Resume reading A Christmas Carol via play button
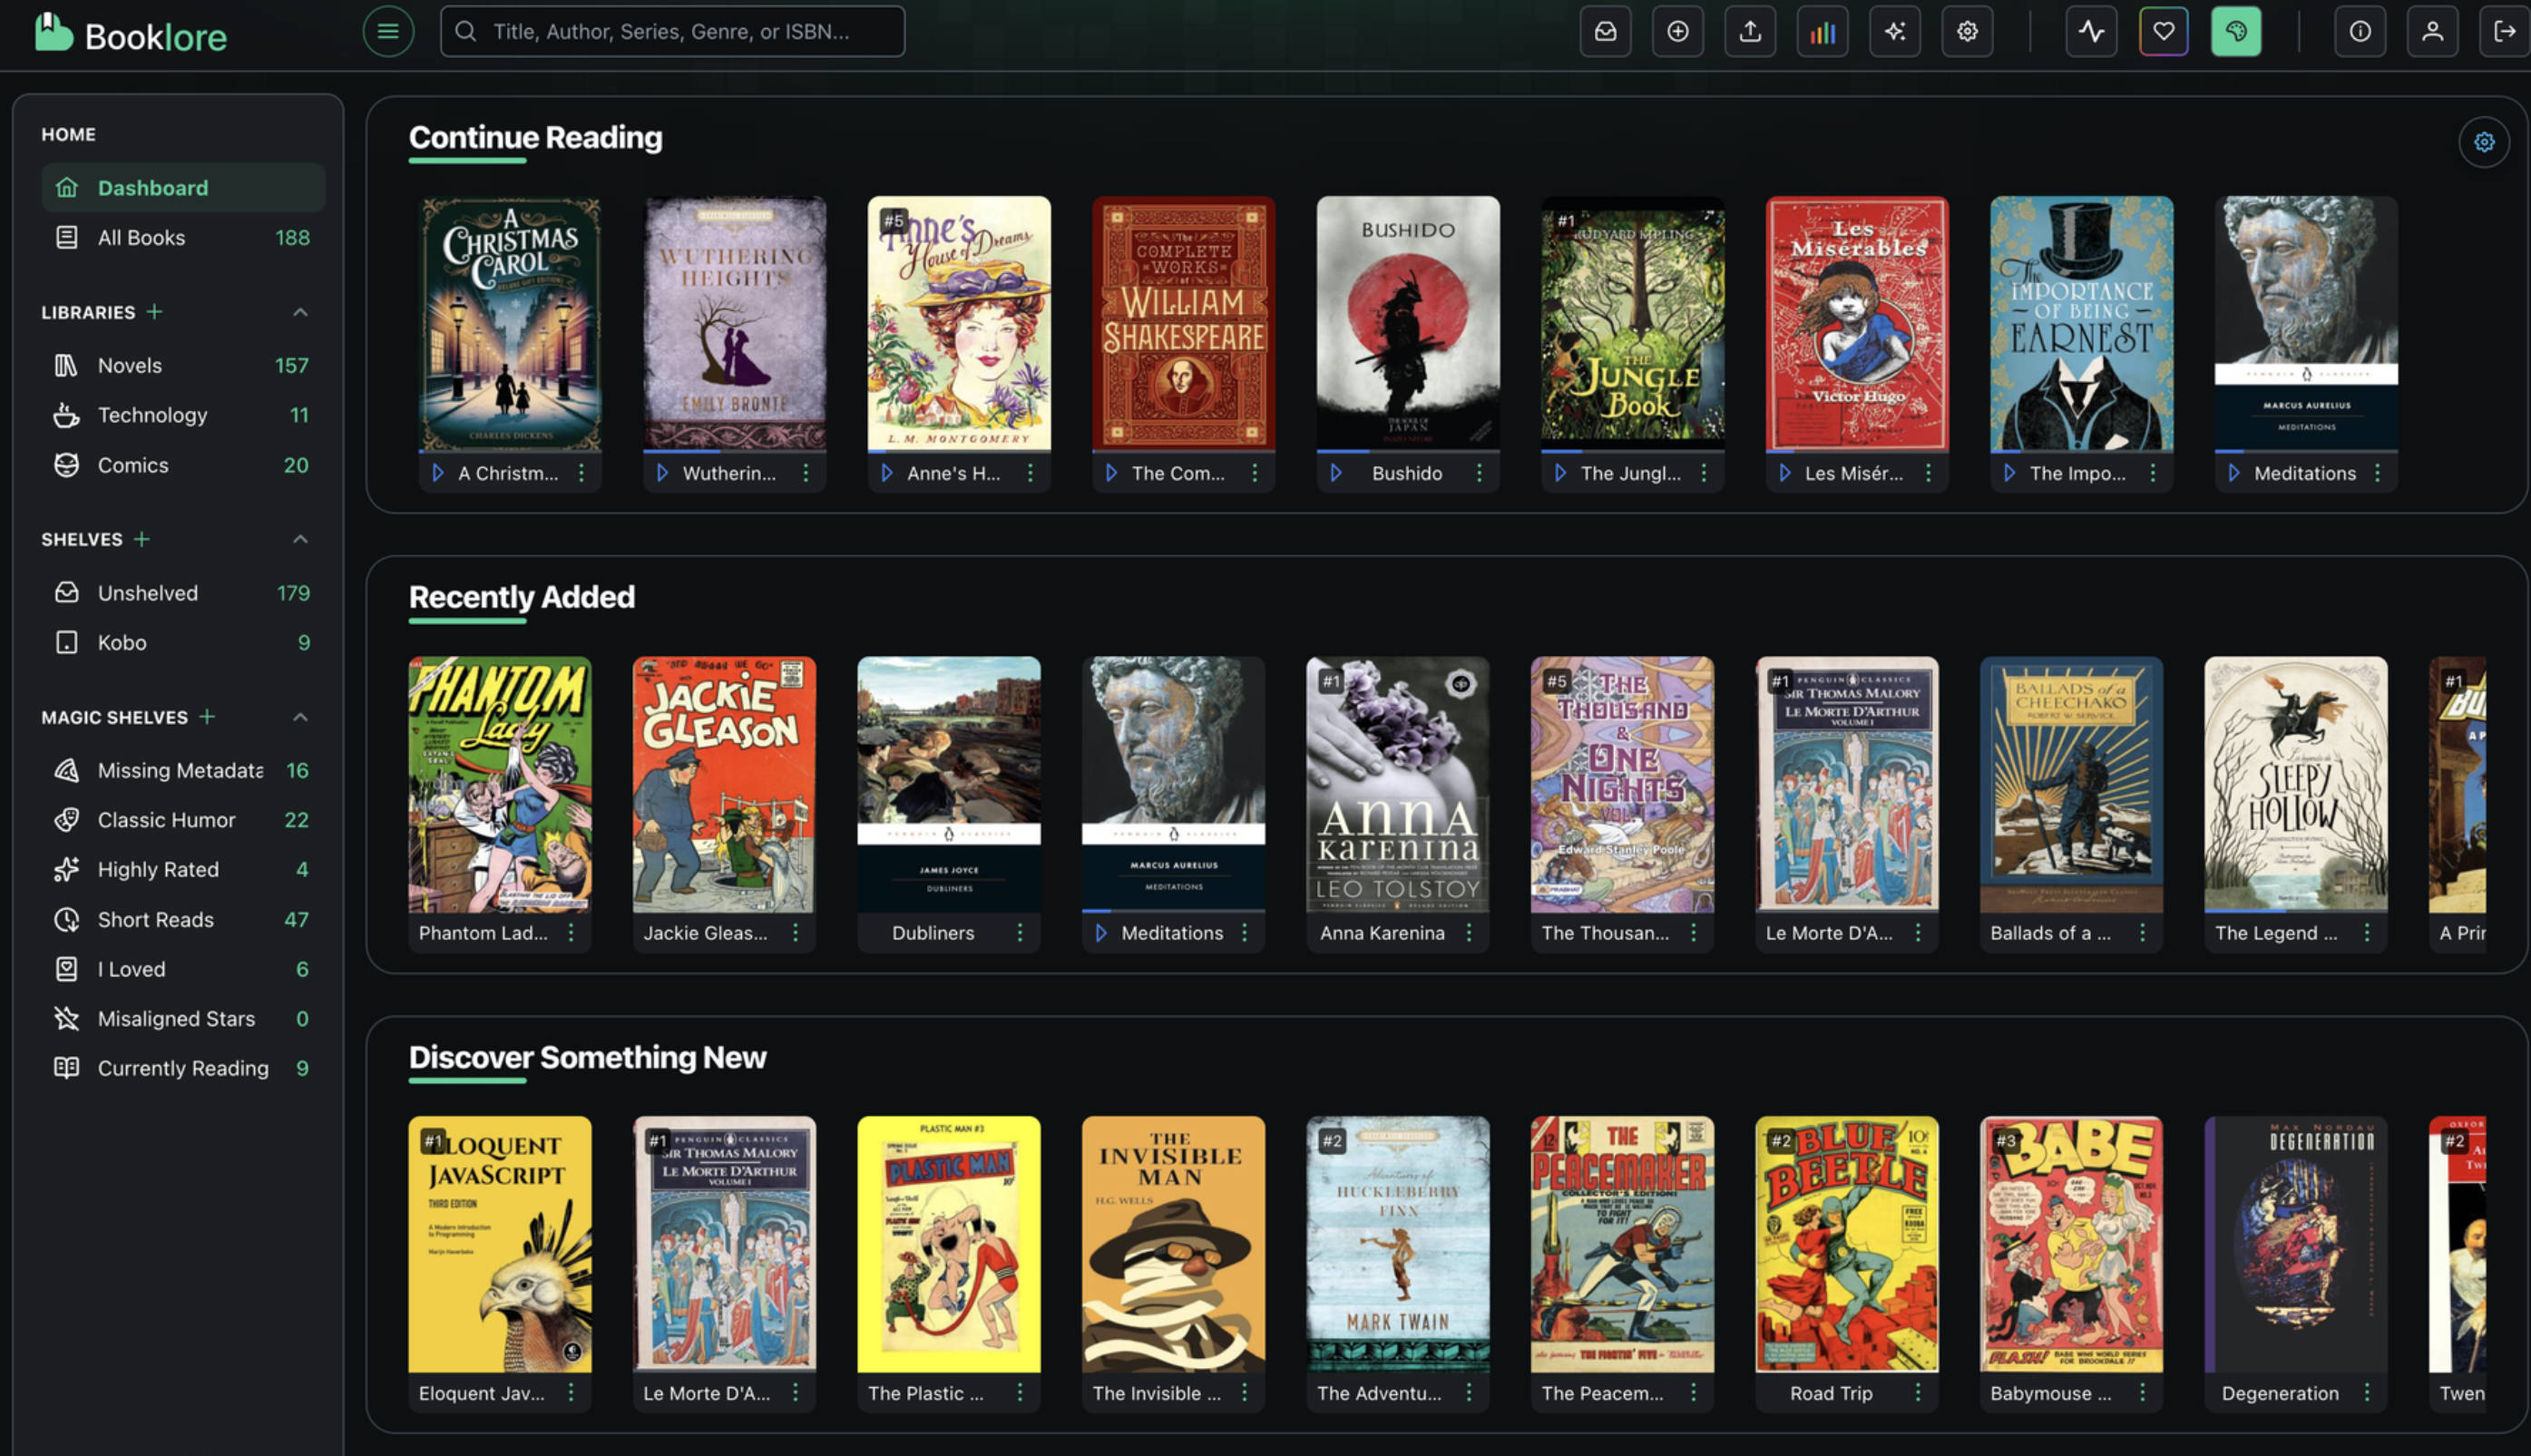Viewport: 2531px width, 1456px height. point(437,473)
